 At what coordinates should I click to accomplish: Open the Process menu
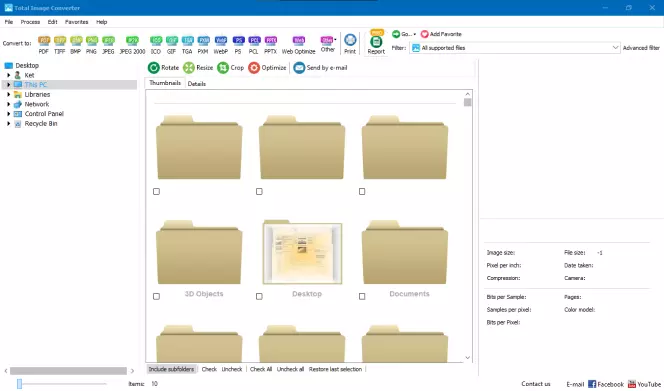(30, 22)
